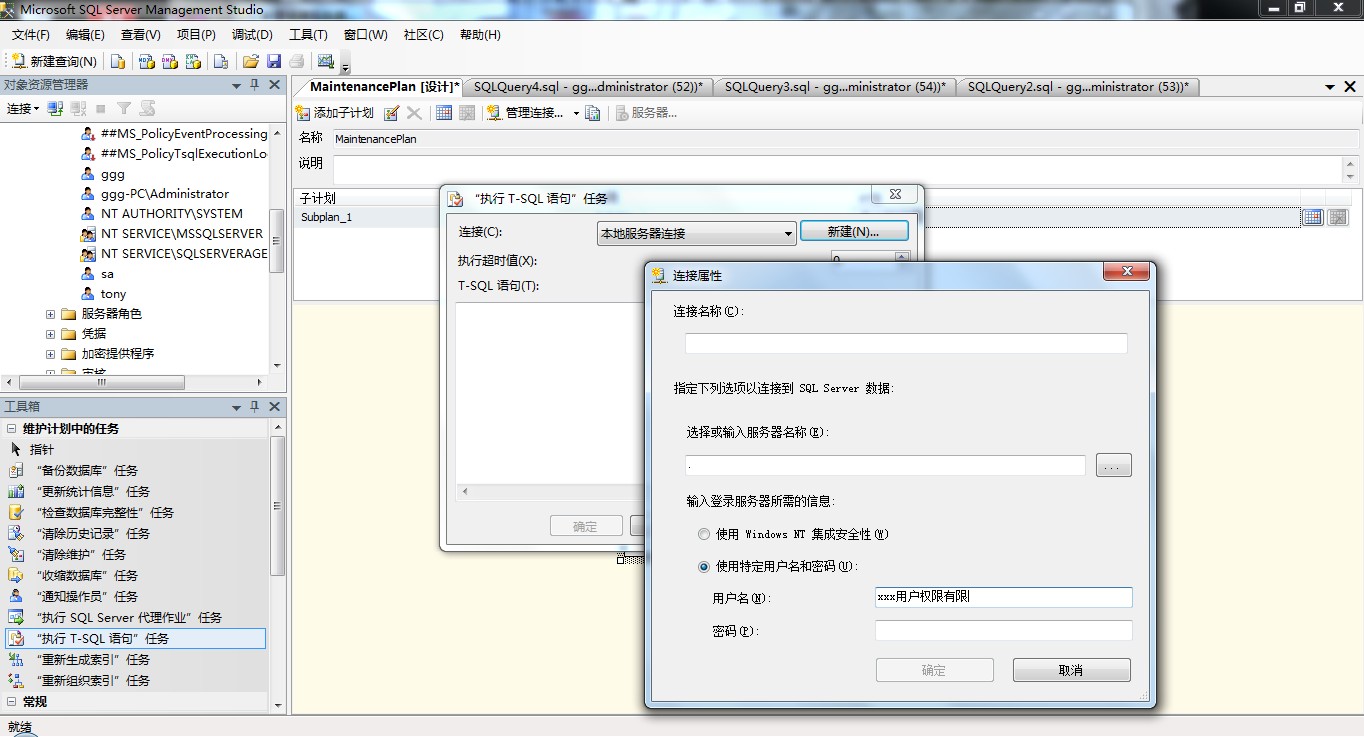This screenshot has width=1364, height=737.
Task: Select the “收缩数据库”任务 toolbox item
Action: (x=135, y=575)
